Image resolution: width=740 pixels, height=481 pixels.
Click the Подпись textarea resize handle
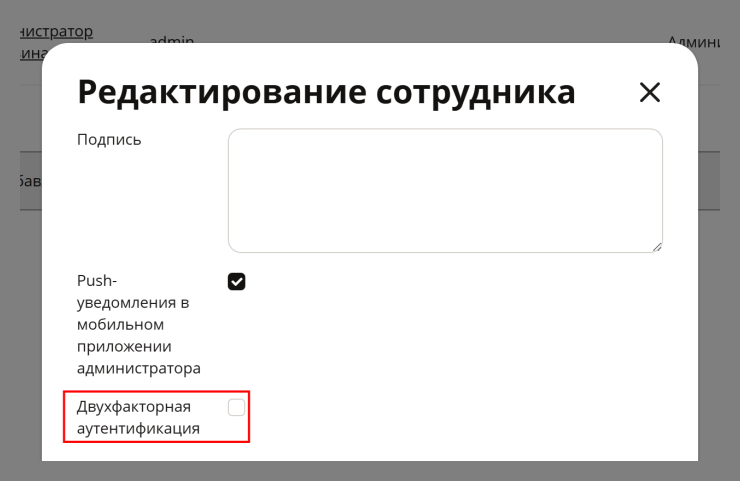point(656,246)
